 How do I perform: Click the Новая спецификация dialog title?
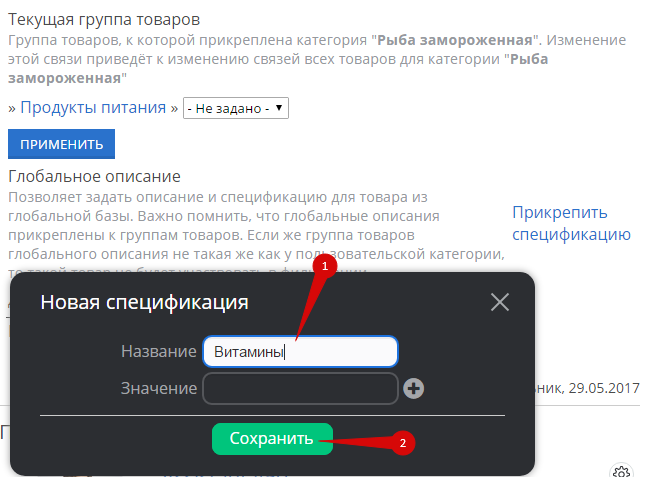(144, 302)
